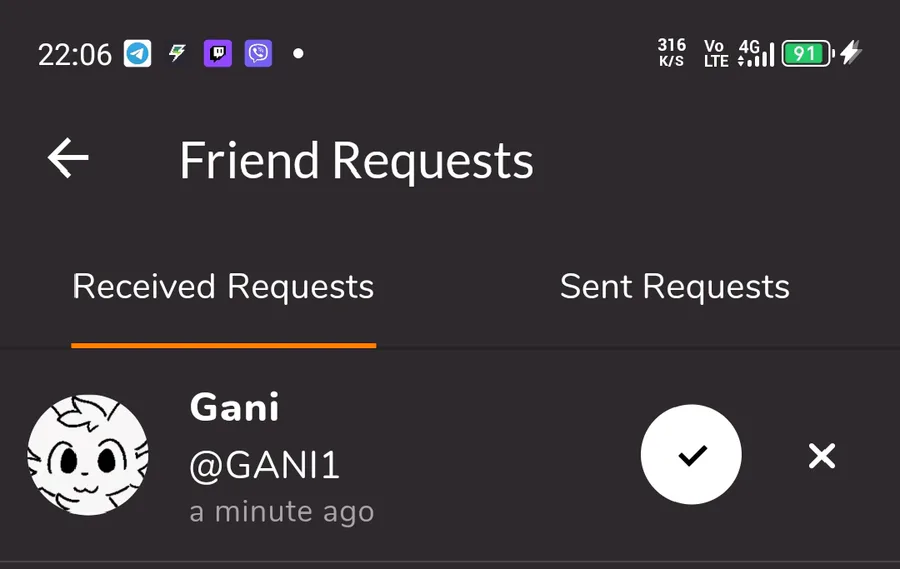Decline Gani's friend request with the X
This screenshot has width=900, height=569.
click(822, 456)
